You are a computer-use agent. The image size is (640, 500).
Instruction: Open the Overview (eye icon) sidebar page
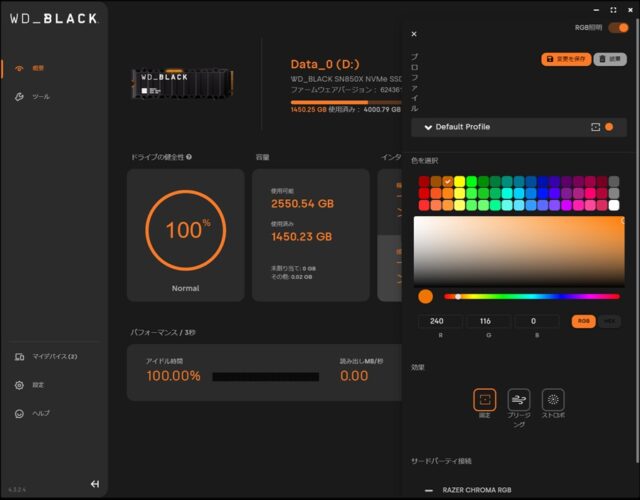29,68
